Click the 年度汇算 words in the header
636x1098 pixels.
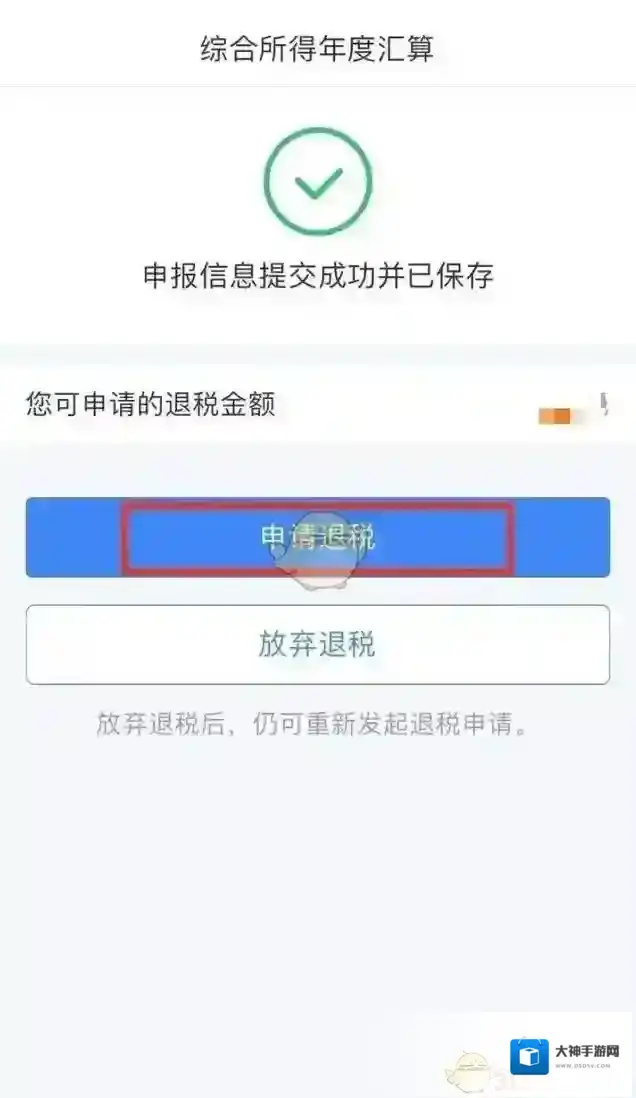coord(376,49)
